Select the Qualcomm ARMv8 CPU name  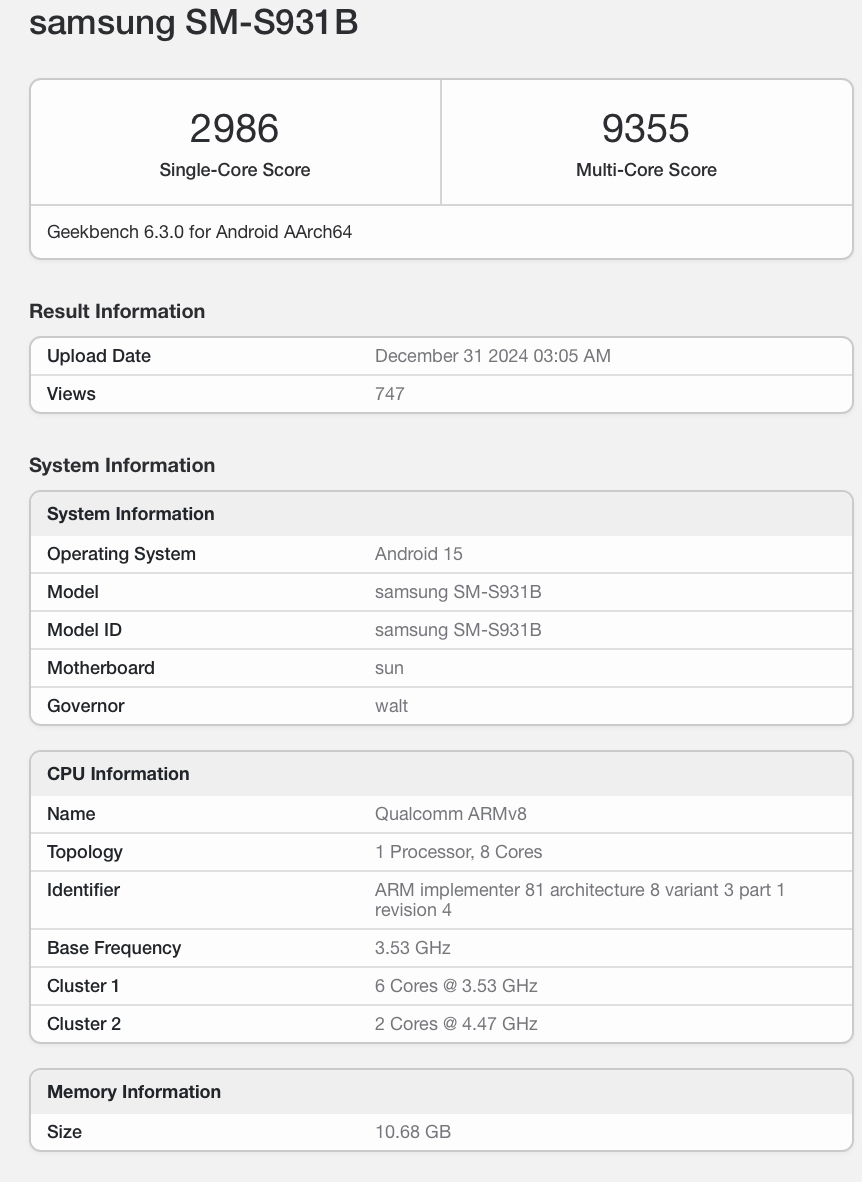tap(452, 814)
